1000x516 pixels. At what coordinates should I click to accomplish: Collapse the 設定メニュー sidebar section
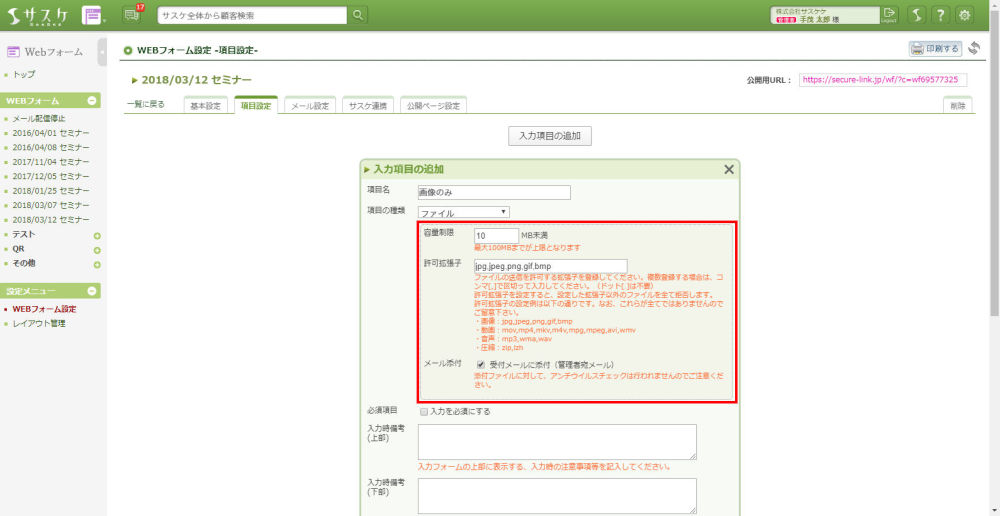(x=93, y=291)
